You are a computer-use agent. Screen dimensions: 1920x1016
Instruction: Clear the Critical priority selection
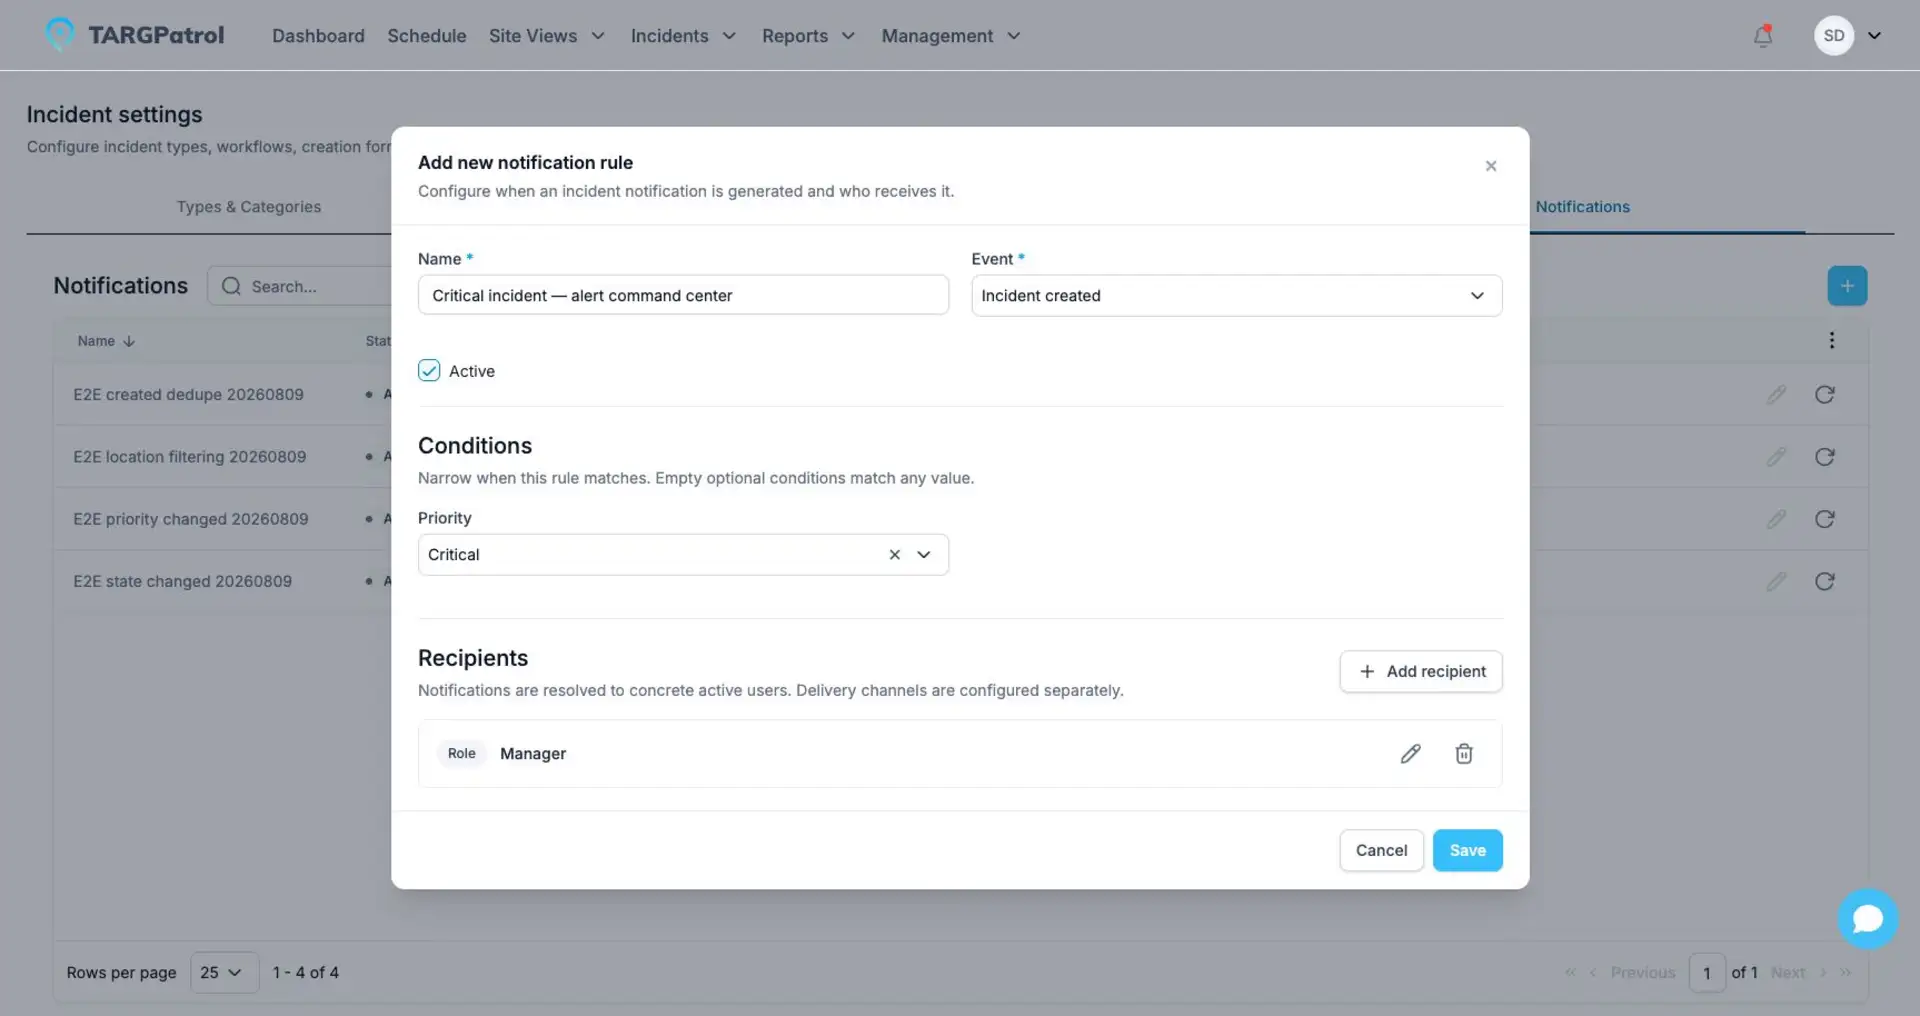tap(894, 555)
